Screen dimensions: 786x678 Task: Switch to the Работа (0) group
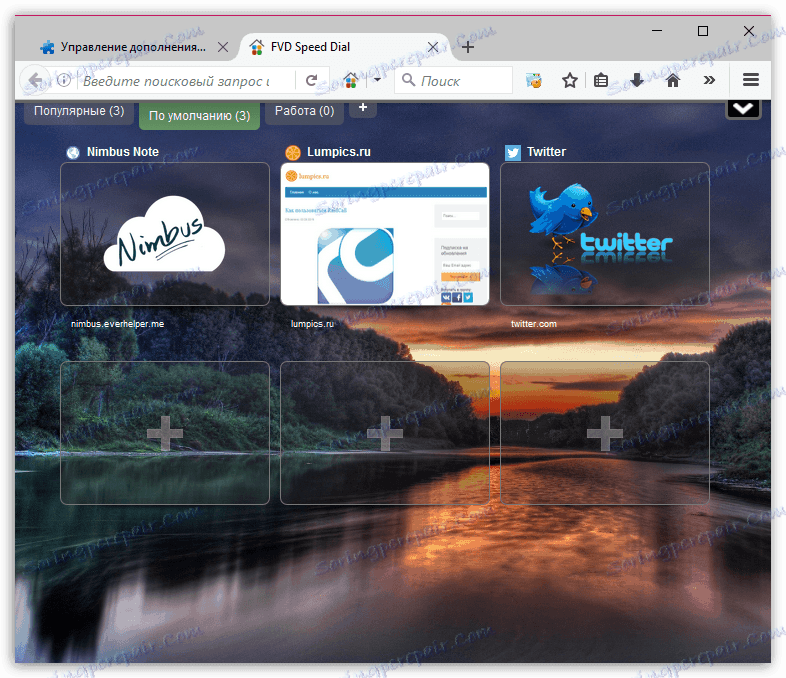(x=304, y=111)
